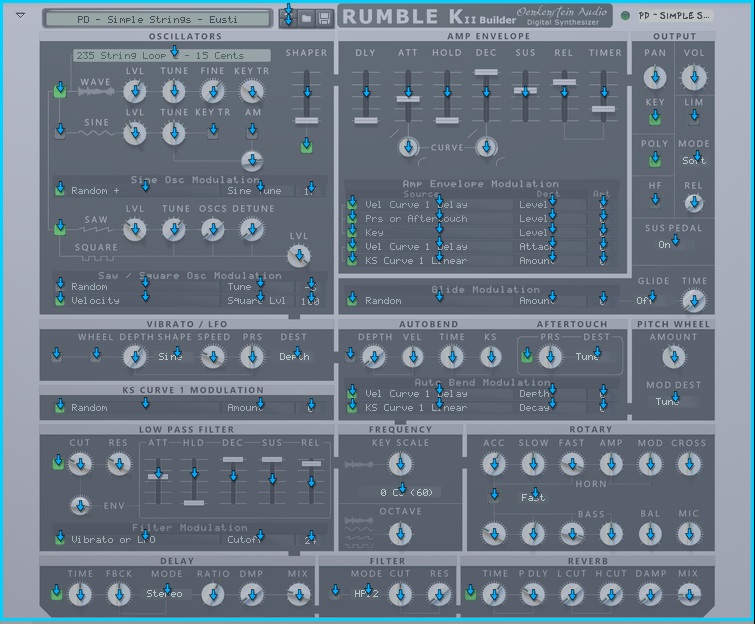Toggle the SHAPER enable button below slider
The image size is (755, 624).
click(307, 146)
